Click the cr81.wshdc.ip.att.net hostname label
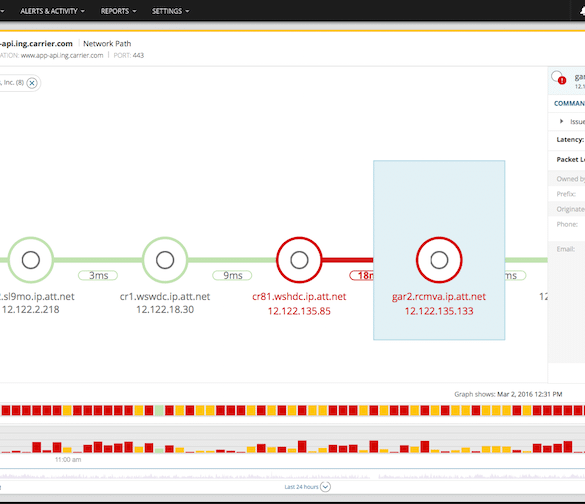The width and height of the screenshot is (585, 504). pos(299,297)
